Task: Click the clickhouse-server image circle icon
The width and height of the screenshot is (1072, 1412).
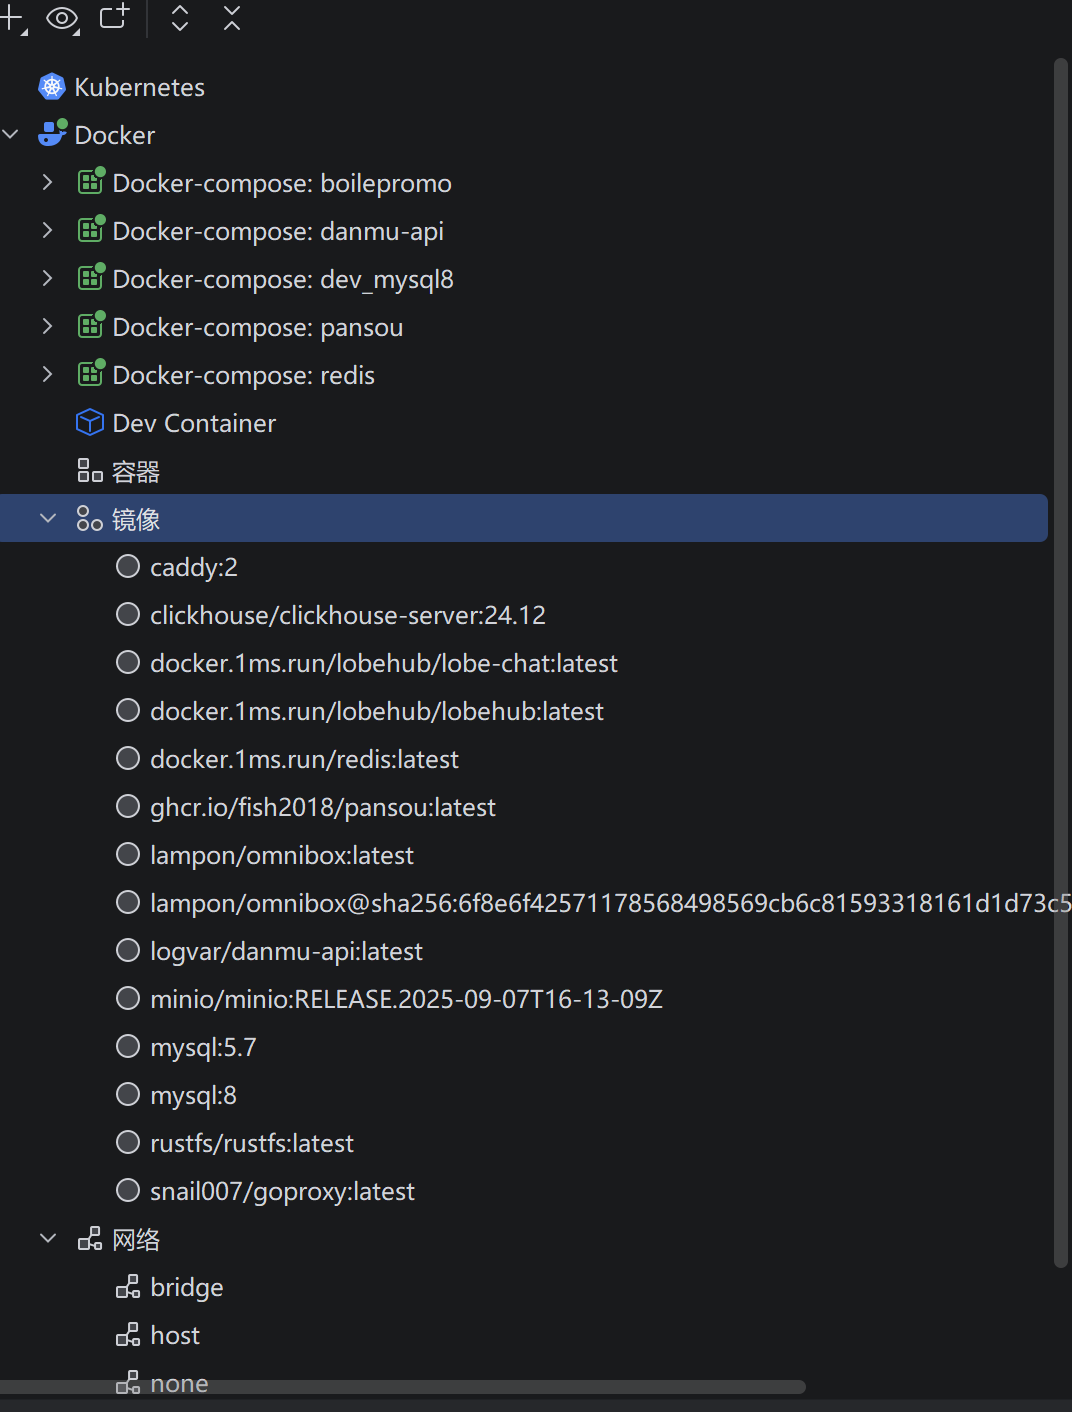Action: tap(128, 614)
